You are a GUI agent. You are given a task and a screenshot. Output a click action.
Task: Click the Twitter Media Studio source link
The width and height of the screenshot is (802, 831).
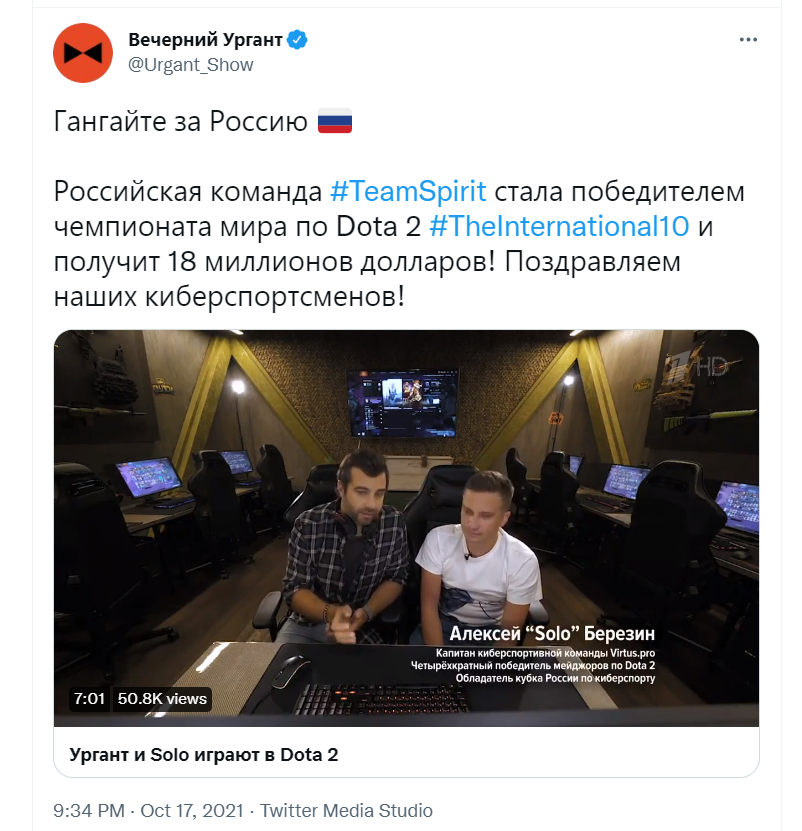tap(346, 810)
